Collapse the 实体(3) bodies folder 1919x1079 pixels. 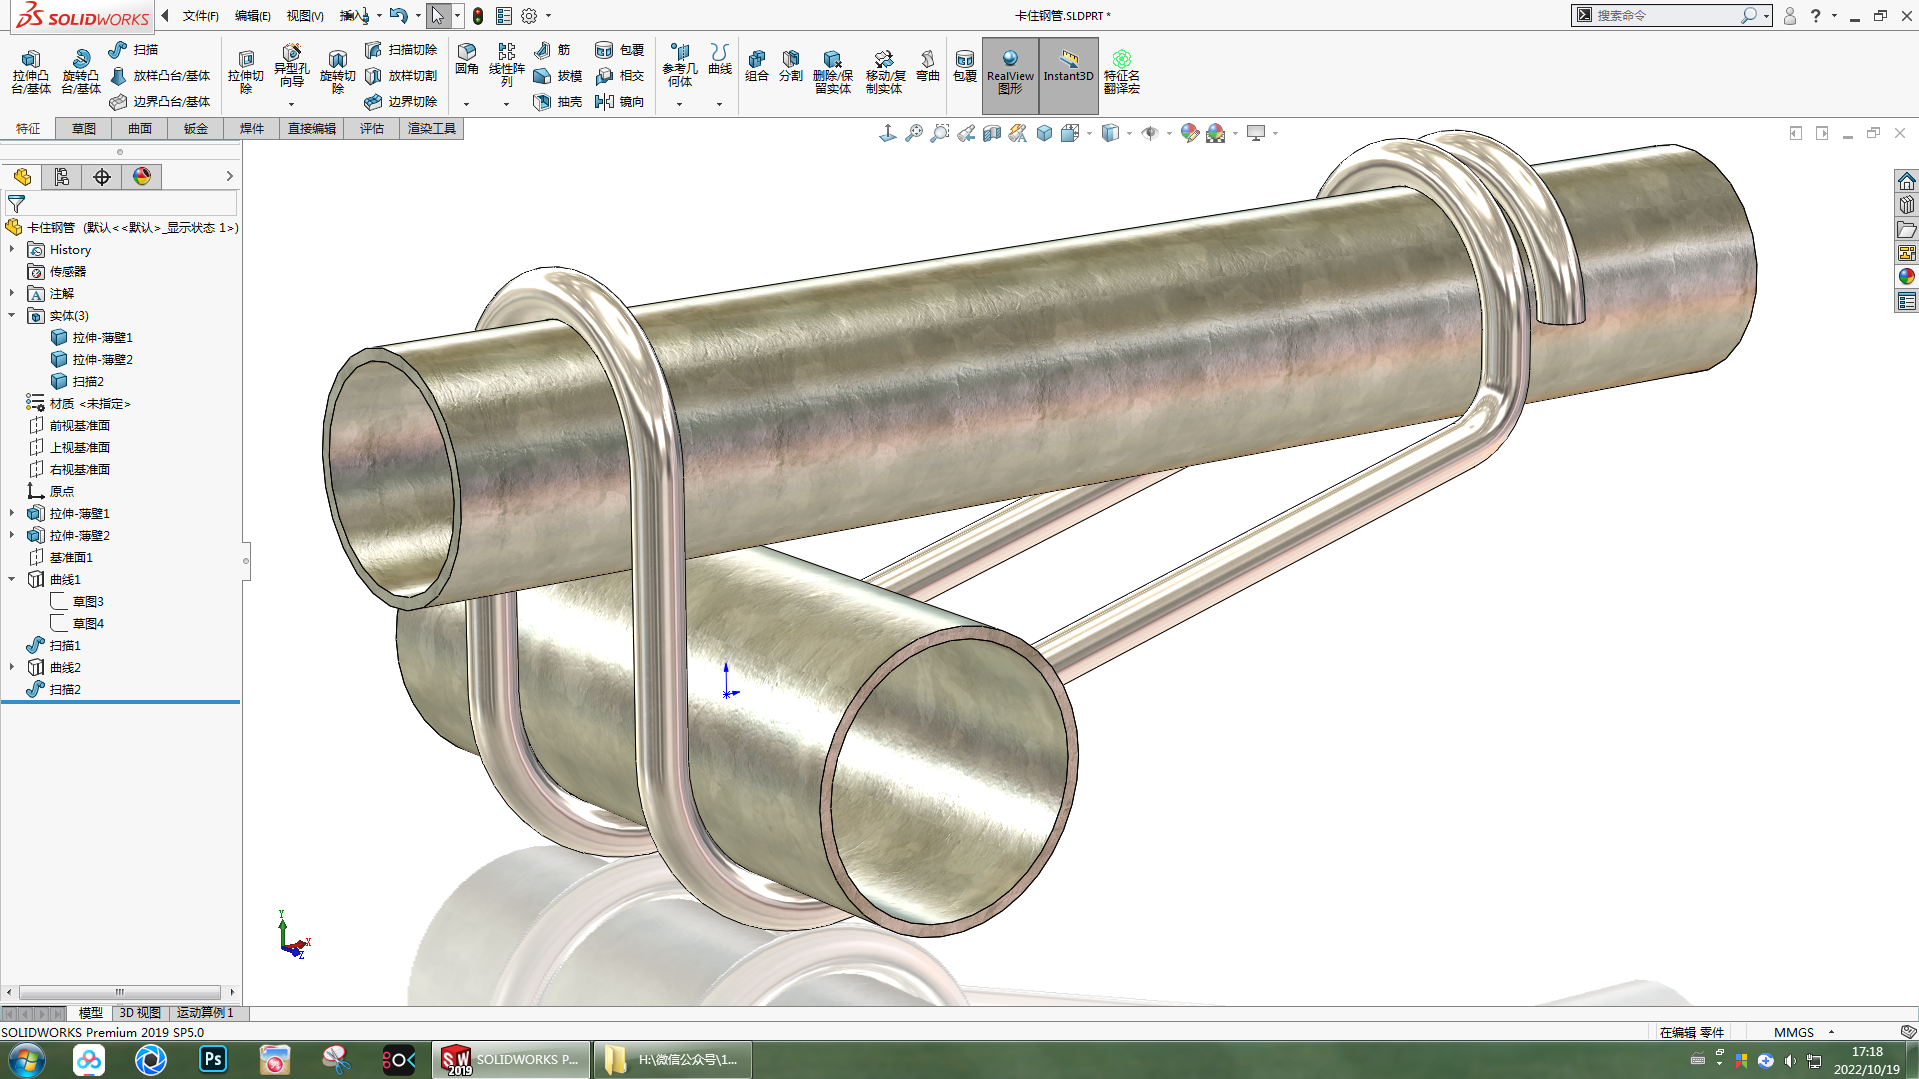click(x=12, y=315)
